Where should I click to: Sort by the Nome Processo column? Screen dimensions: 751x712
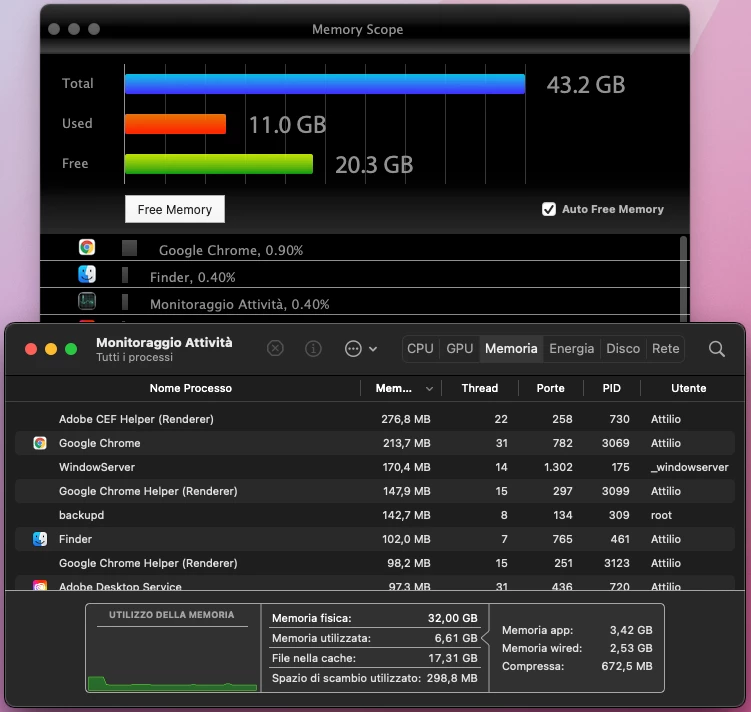[190, 388]
